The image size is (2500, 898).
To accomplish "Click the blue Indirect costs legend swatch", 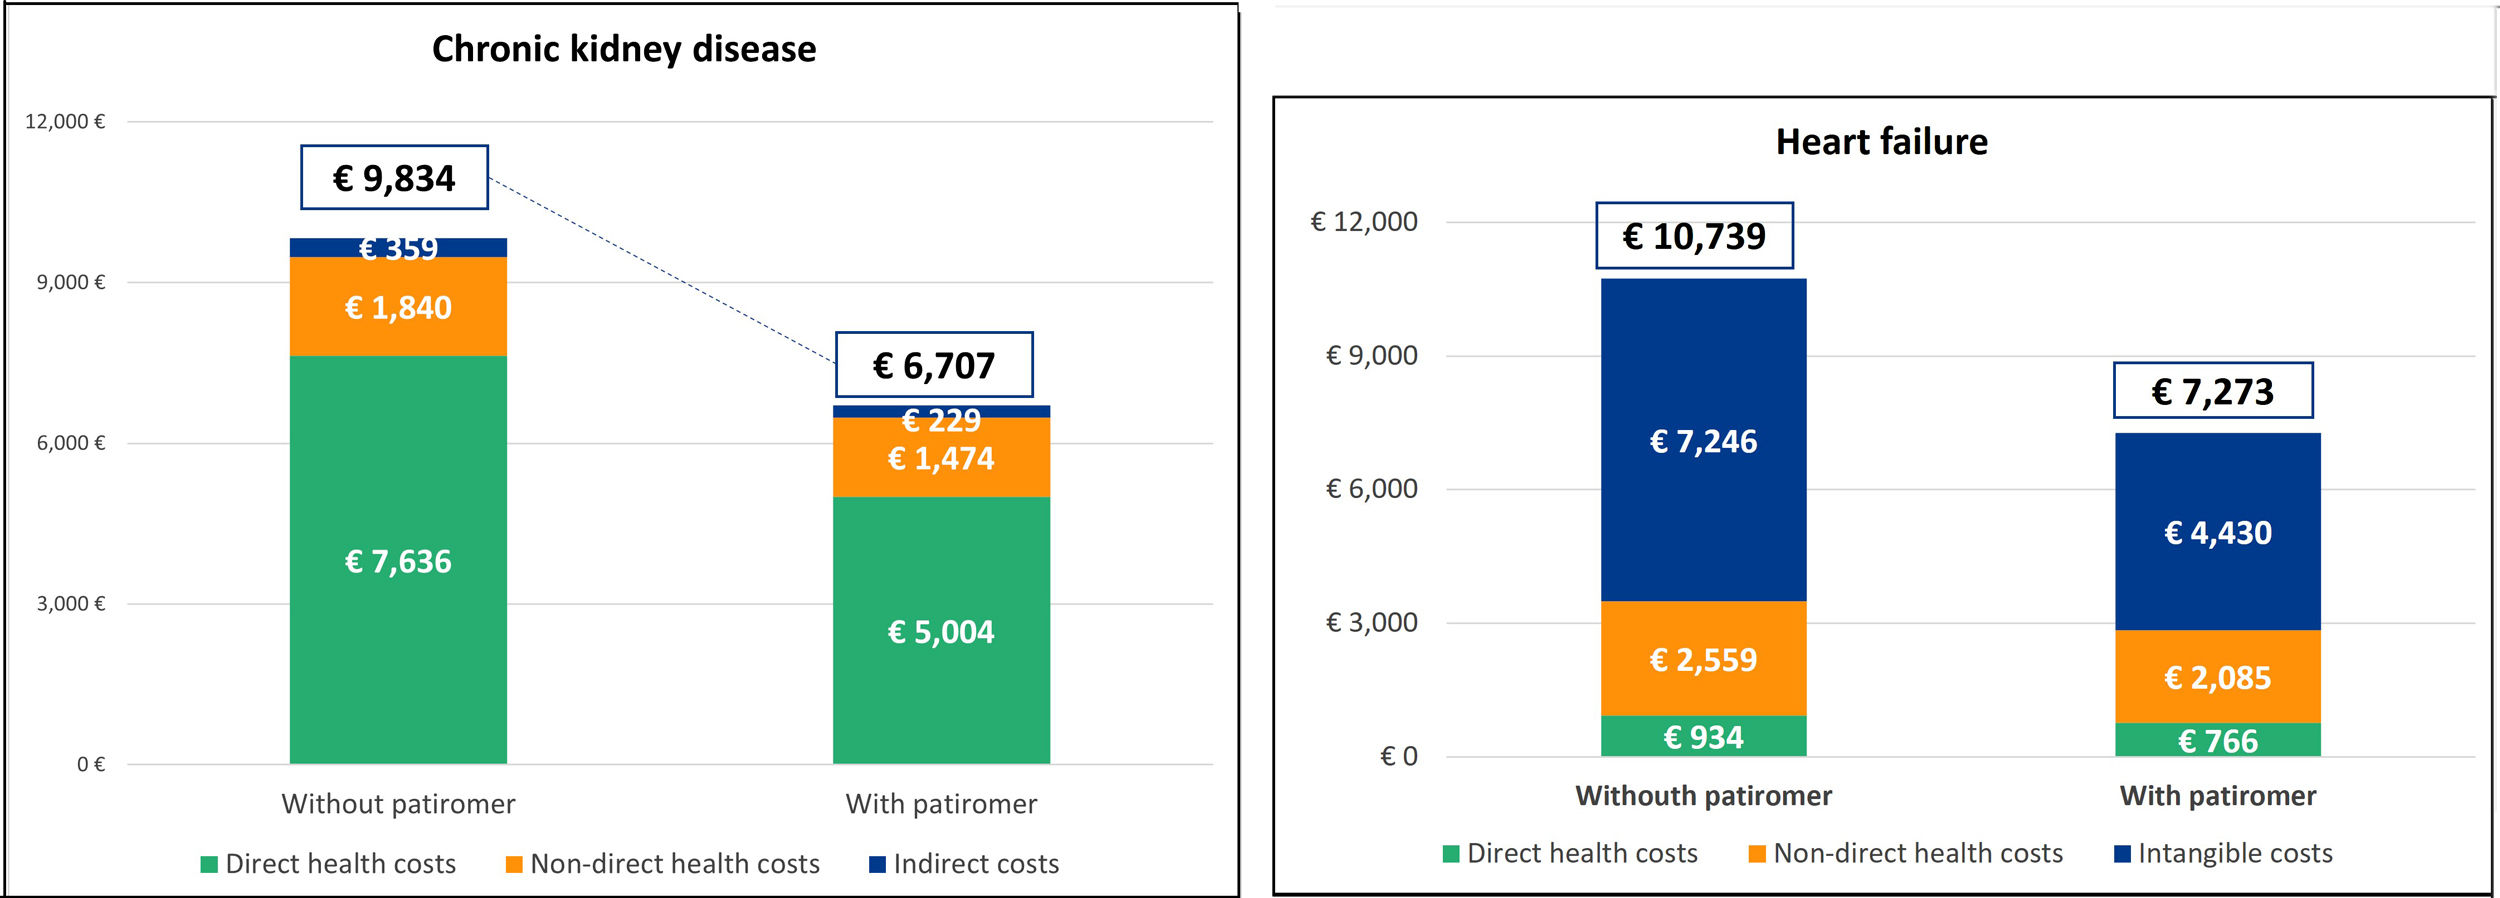I will click(877, 865).
